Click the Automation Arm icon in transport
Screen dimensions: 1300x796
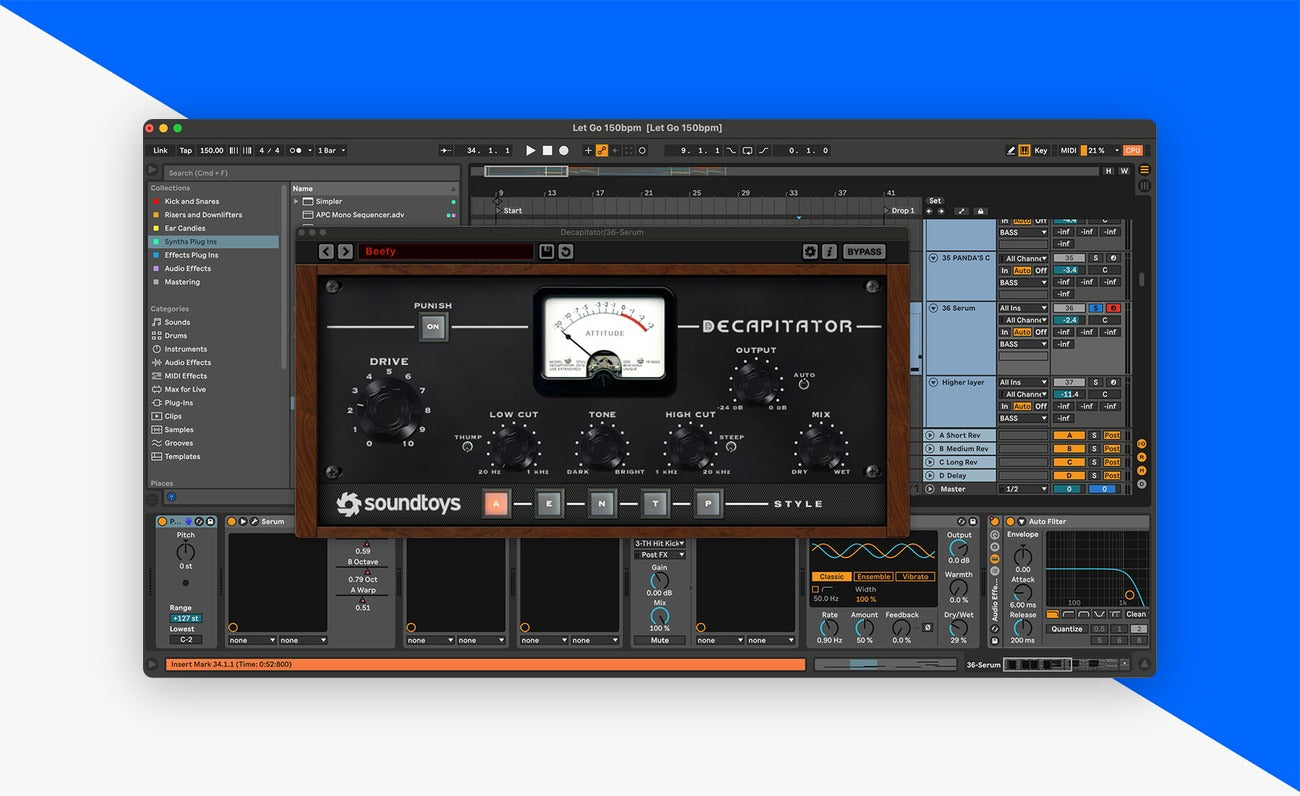(x=602, y=150)
